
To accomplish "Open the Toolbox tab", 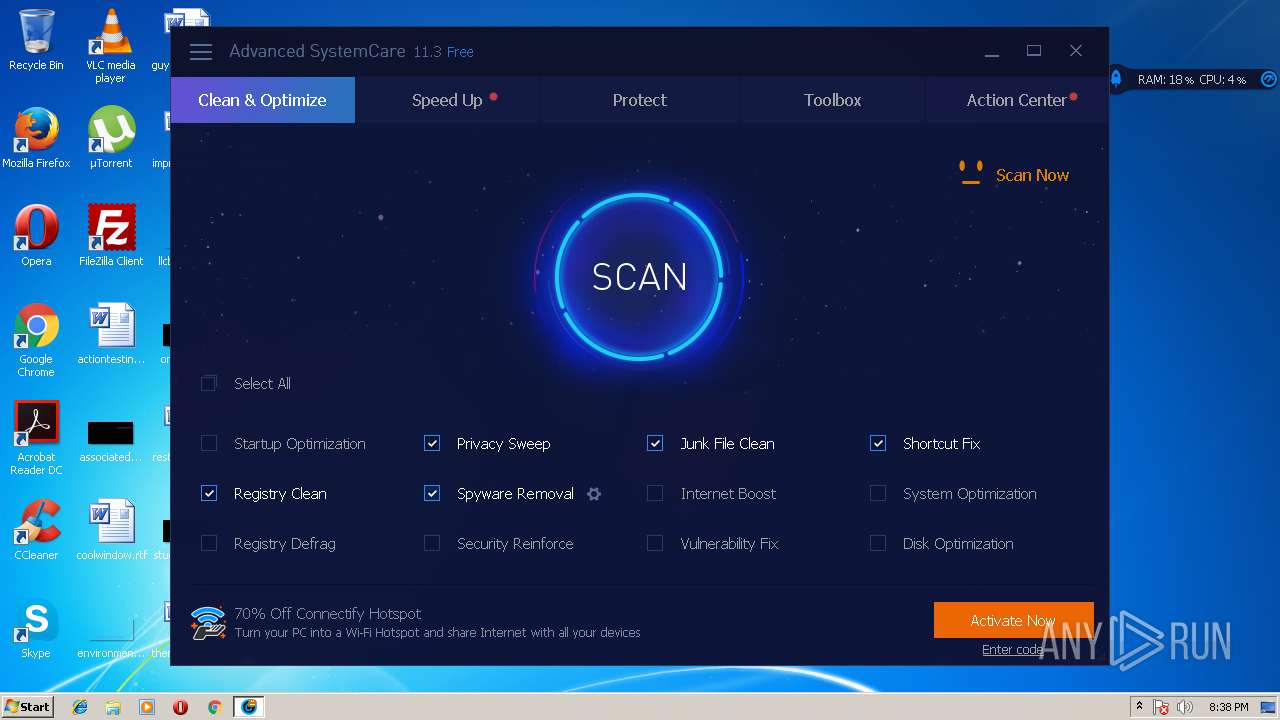I will coord(832,100).
